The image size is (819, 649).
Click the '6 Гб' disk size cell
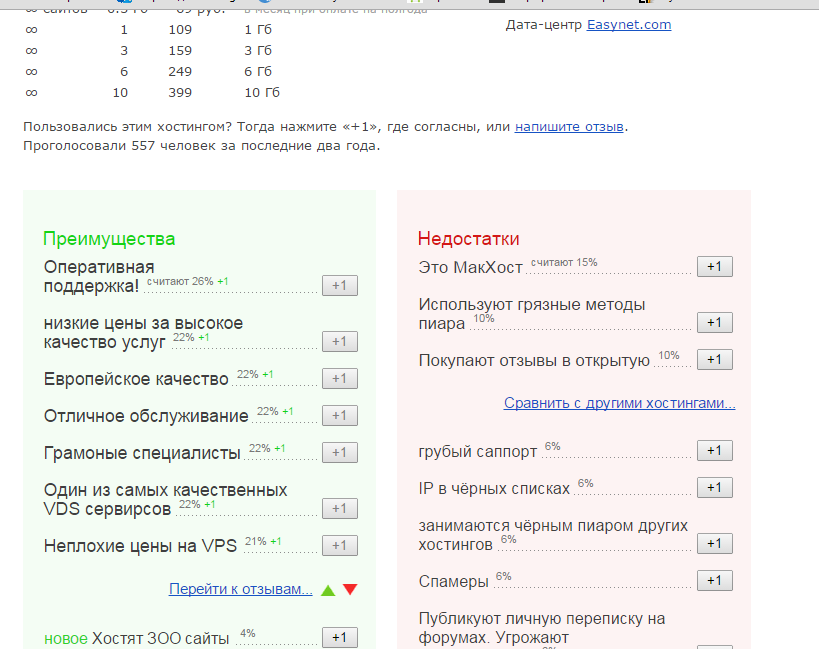(258, 72)
